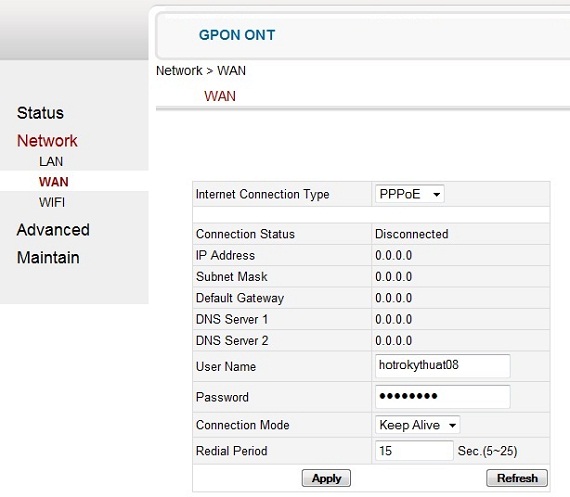
Task: Click the Network breadcrumb text
Action: click(179, 71)
